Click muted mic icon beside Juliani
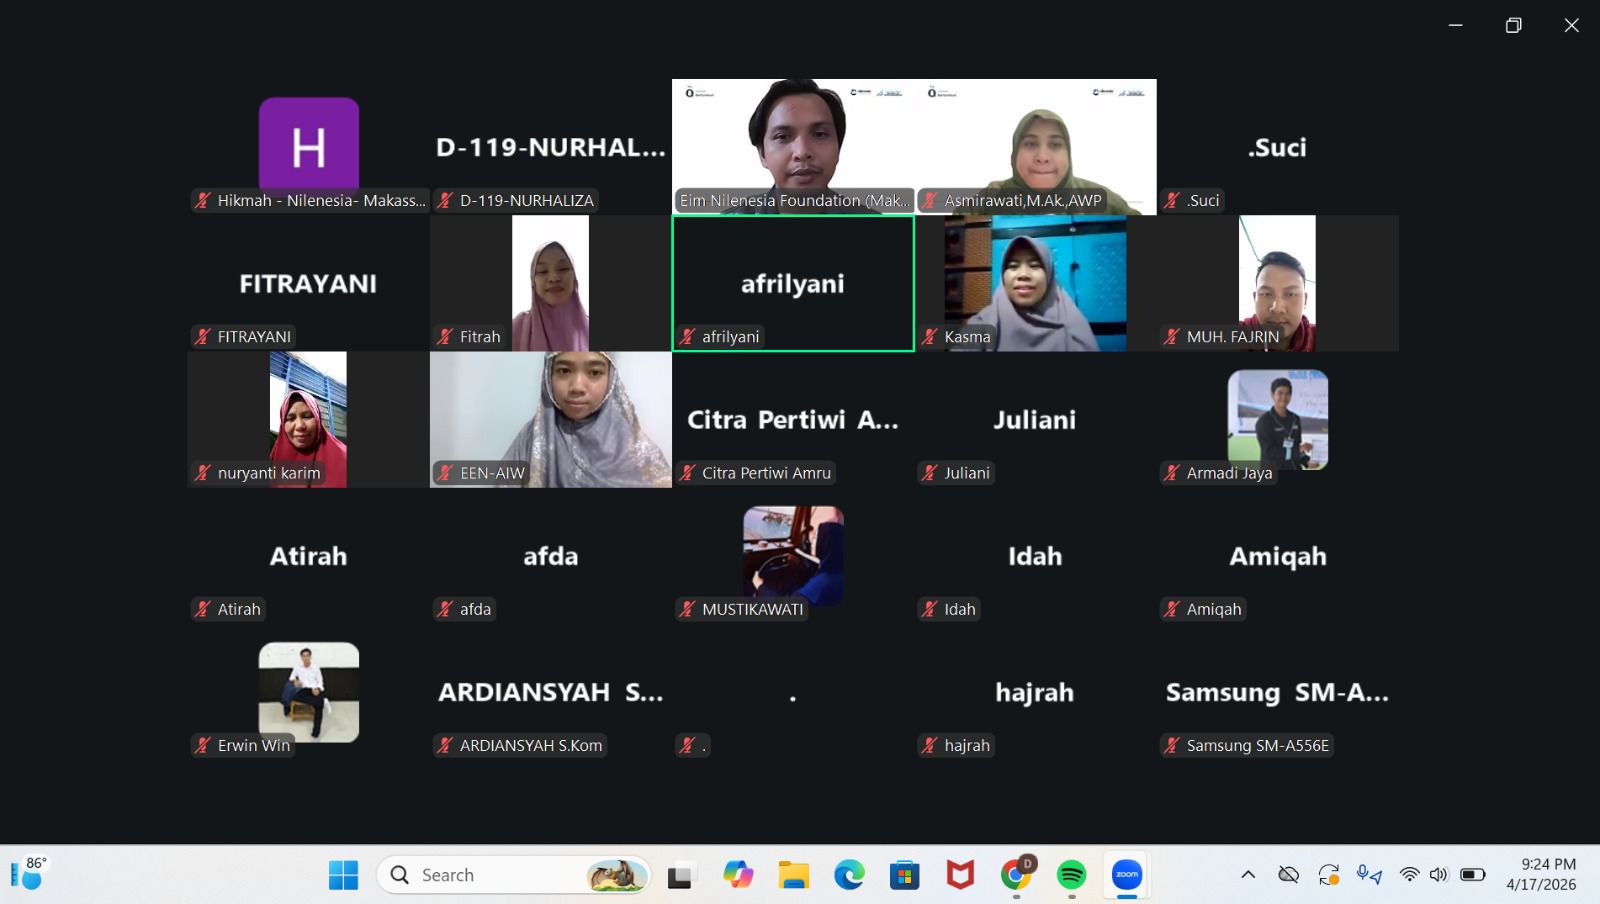The width and height of the screenshot is (1600, 904). tap(929, 473)
